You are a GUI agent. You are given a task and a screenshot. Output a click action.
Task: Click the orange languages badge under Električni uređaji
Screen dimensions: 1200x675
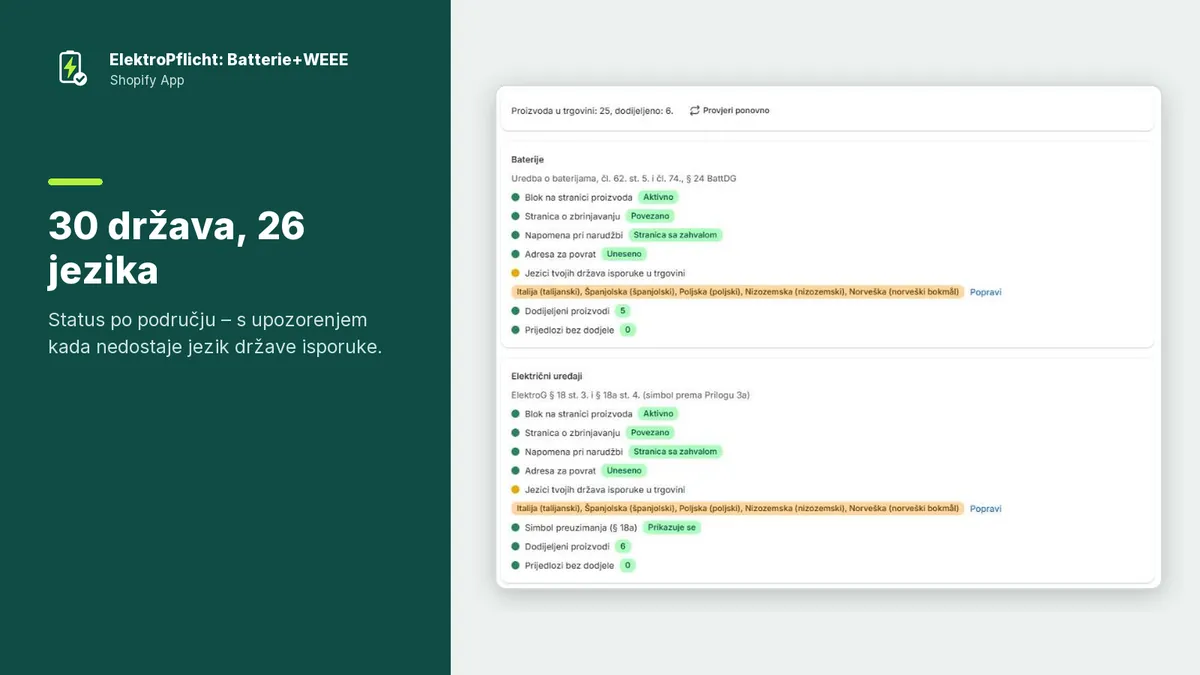pyautogui.click(x=737, y=509)
